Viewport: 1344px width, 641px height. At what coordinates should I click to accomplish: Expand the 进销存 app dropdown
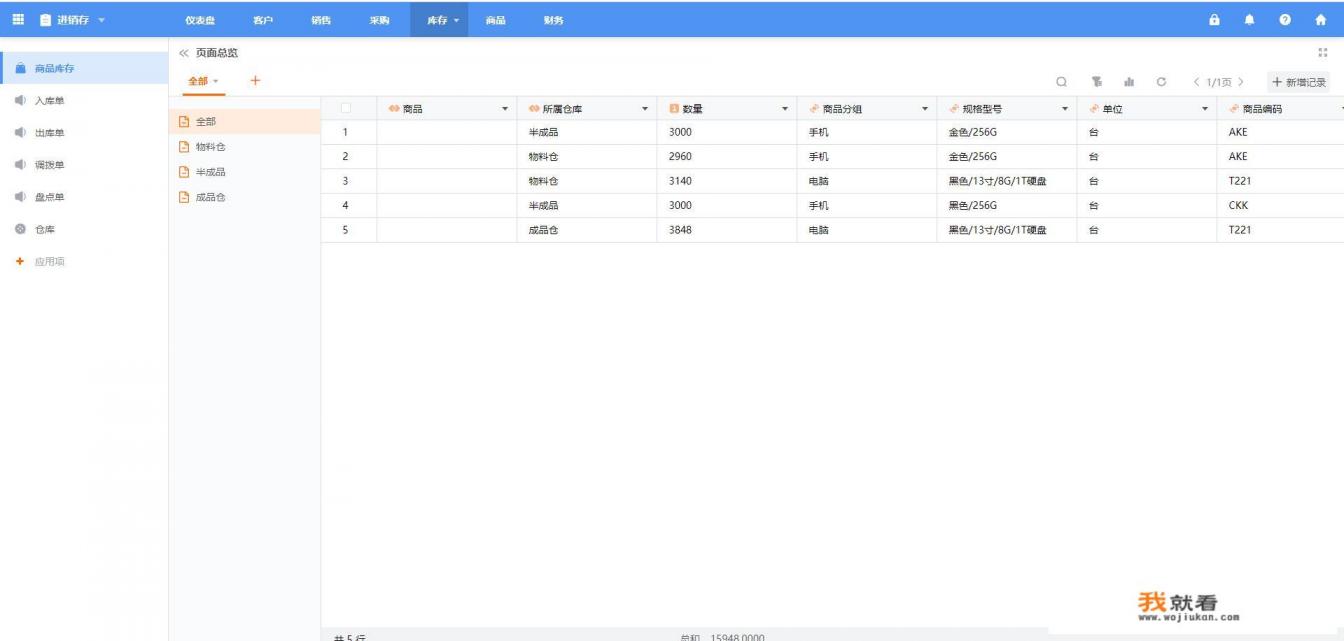point(101,20)
